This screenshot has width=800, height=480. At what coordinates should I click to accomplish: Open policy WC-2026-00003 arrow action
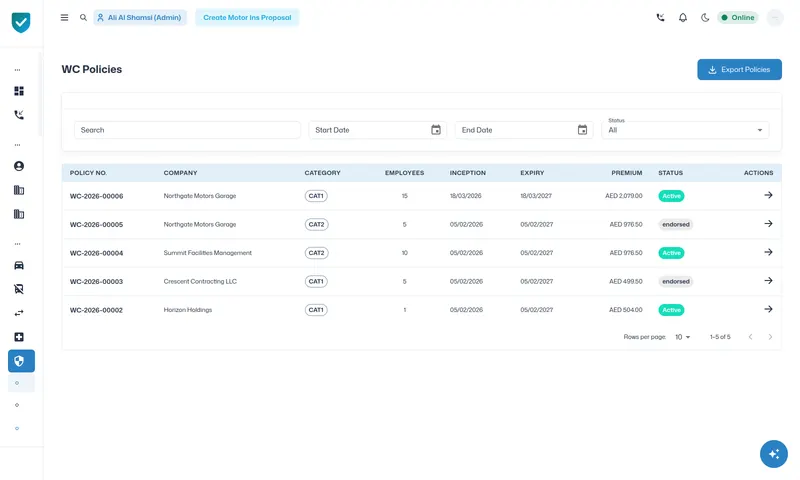tap(768, 281)
